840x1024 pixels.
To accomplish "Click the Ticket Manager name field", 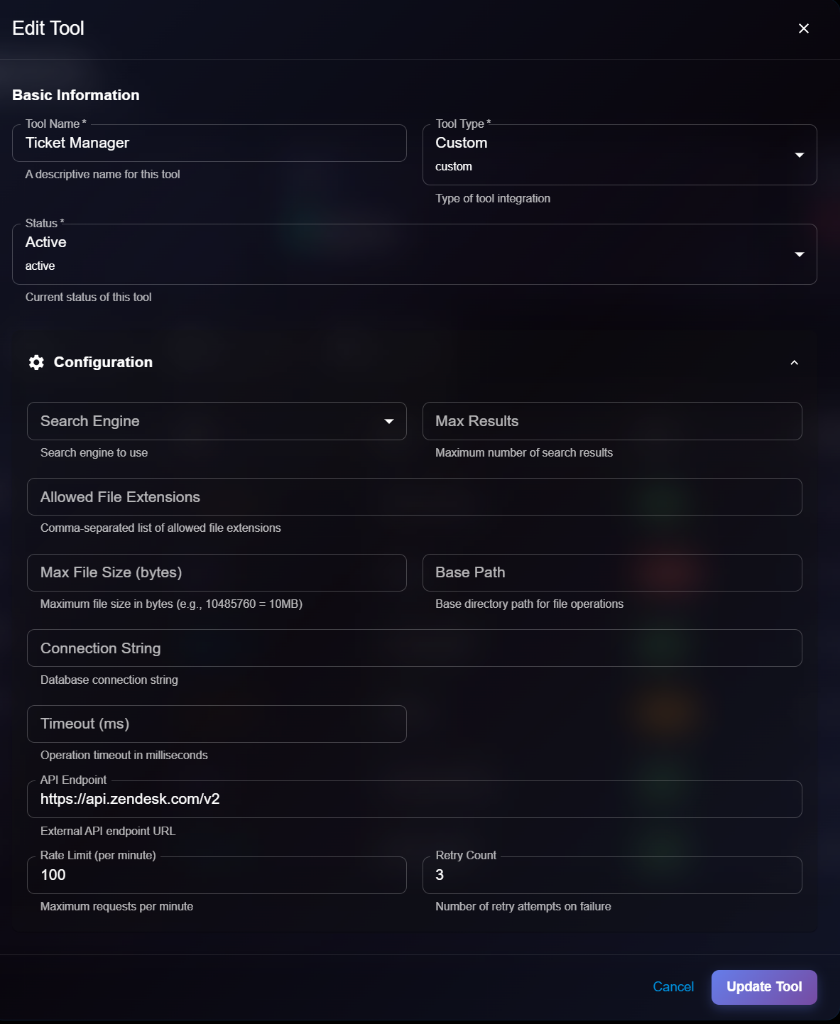I will click(209, 143).
